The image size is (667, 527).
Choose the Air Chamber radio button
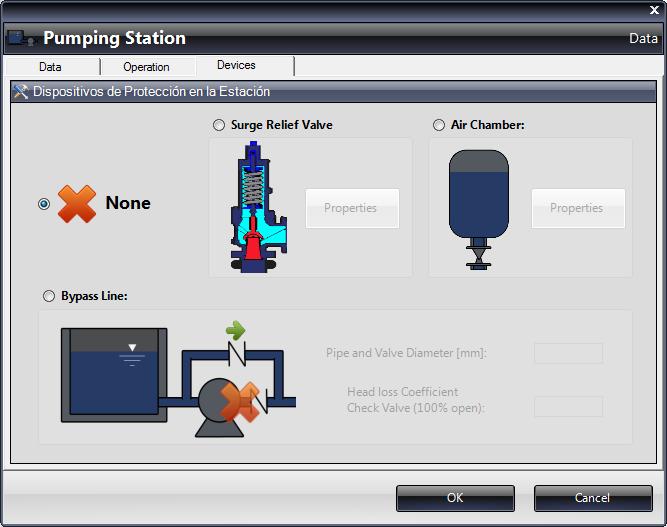point(439,126)
